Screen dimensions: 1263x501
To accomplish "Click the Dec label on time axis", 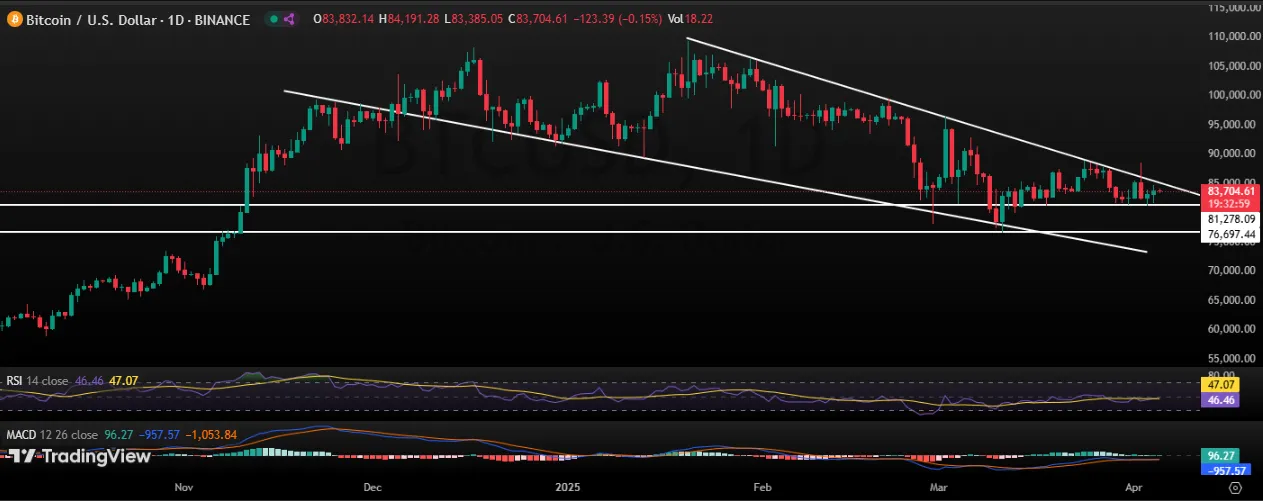I will point(372,487).
